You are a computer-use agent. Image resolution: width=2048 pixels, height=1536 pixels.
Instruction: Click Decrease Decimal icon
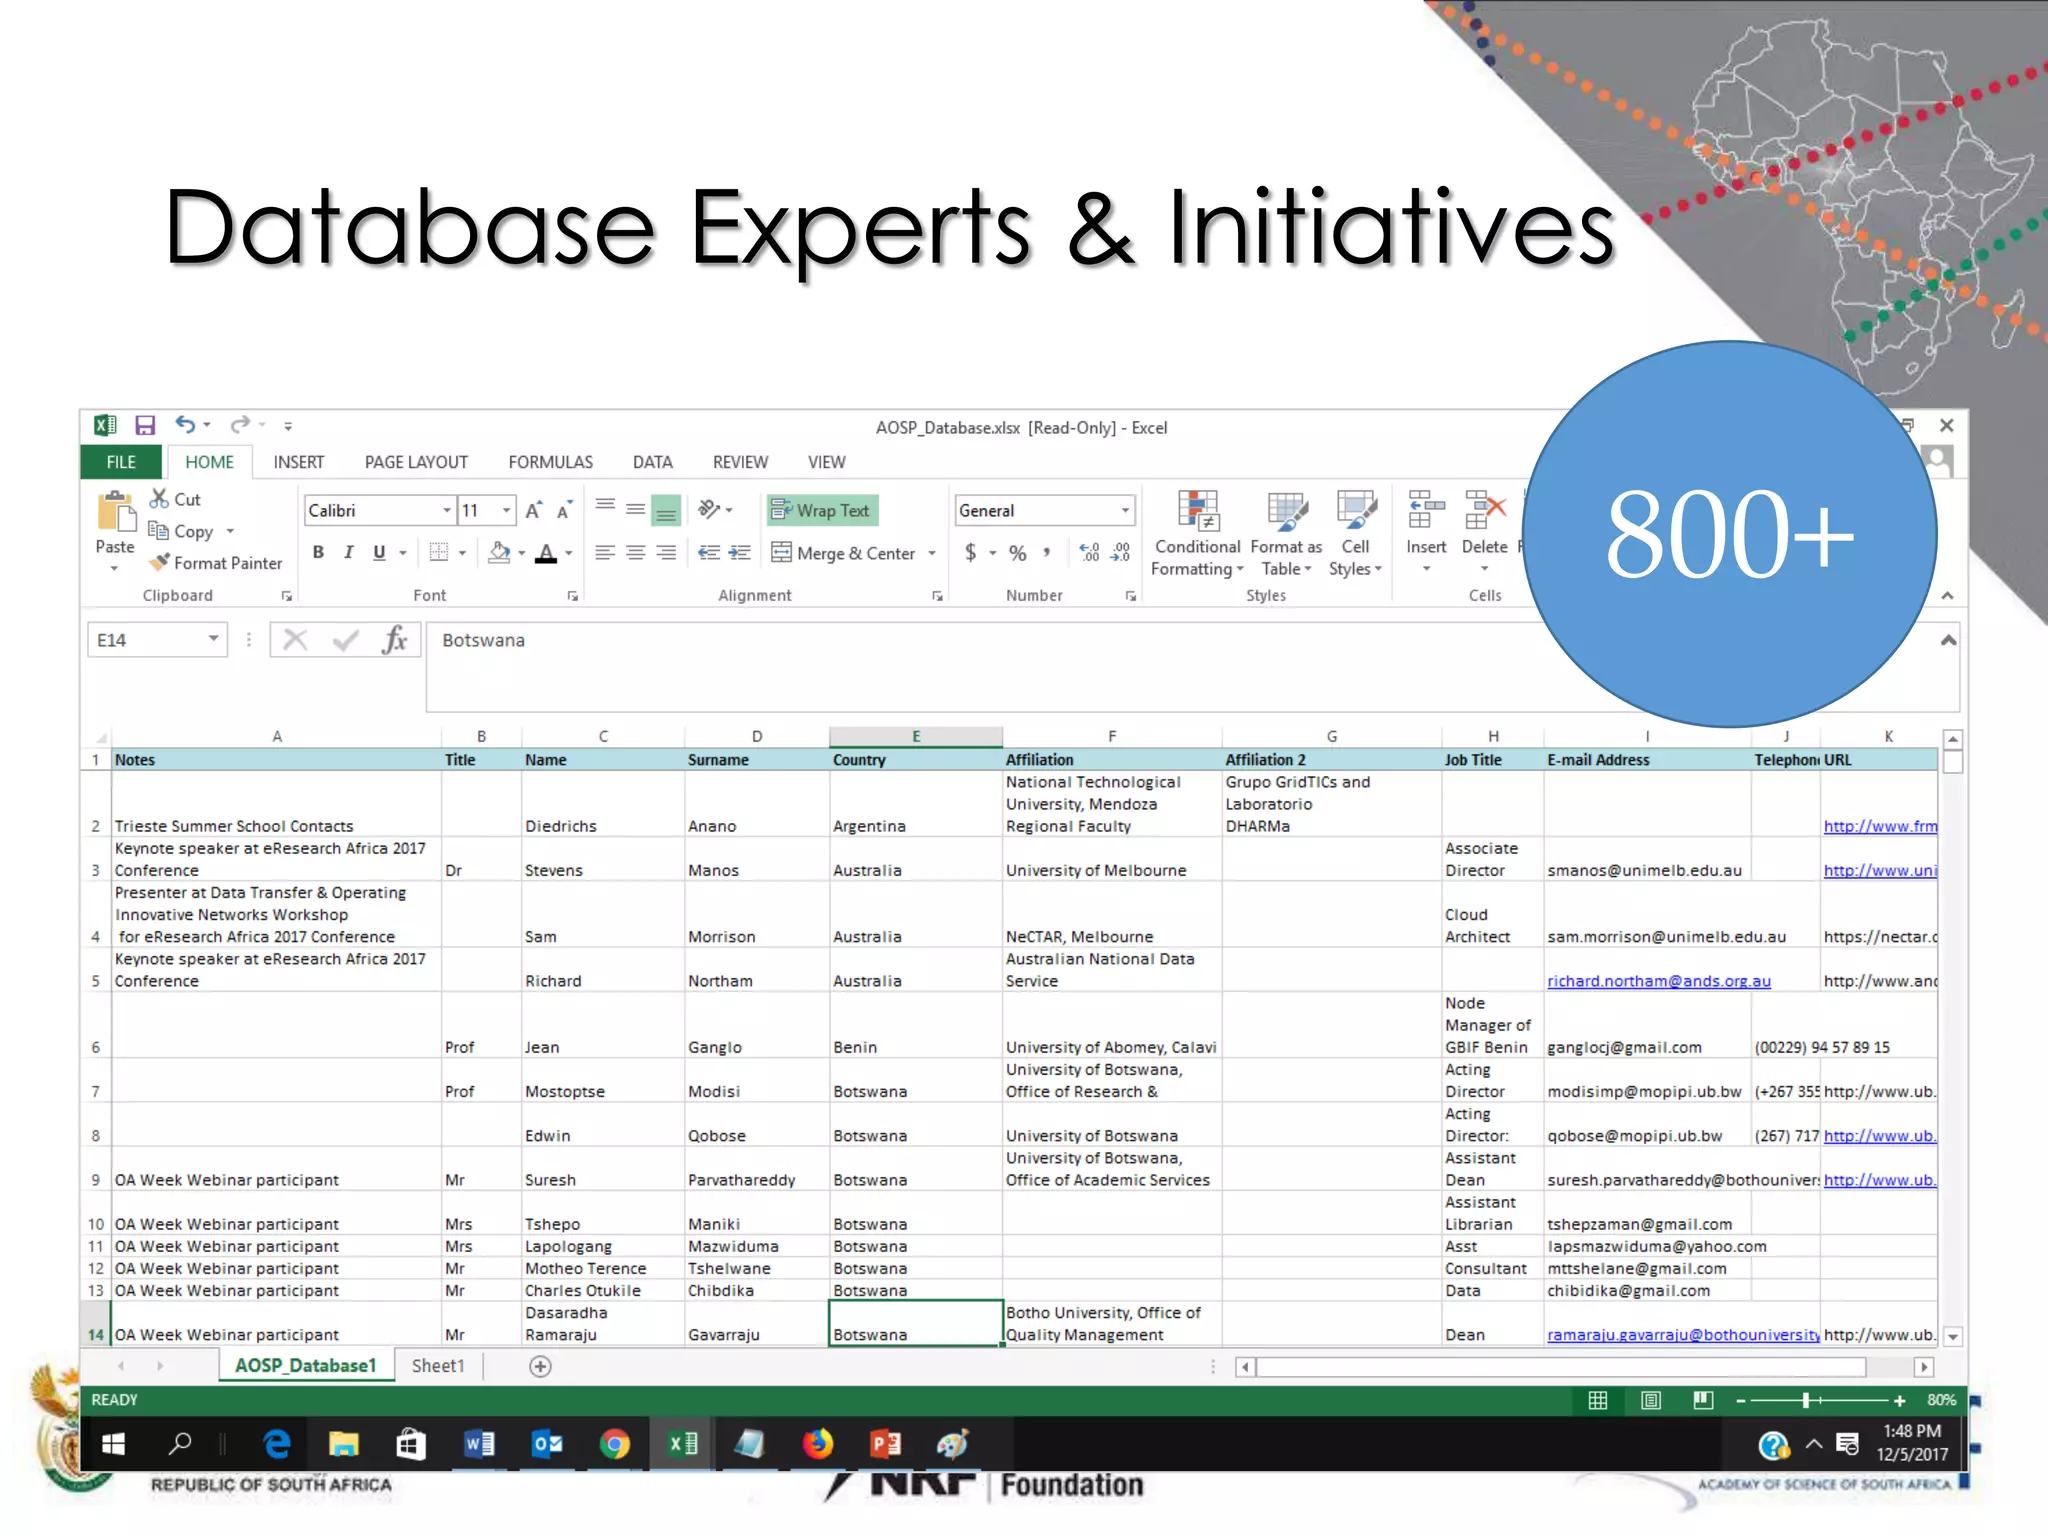click(1121, 553)
